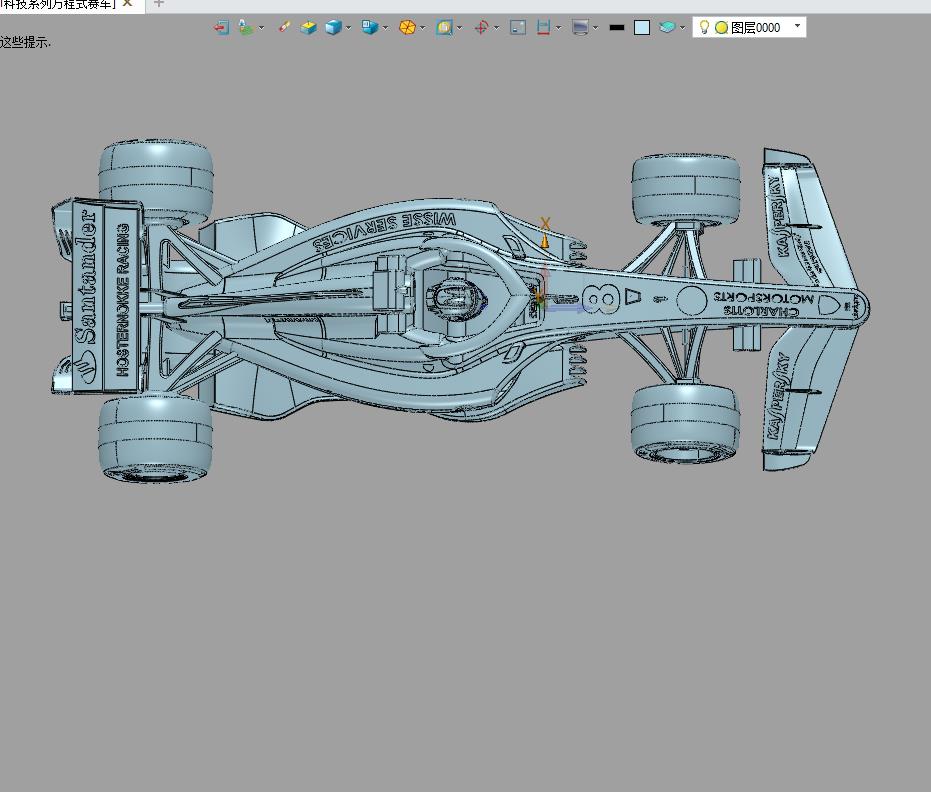Toggle the yellow circle layer status indicator
Viewport: 931px width, 792px height.
721,28
